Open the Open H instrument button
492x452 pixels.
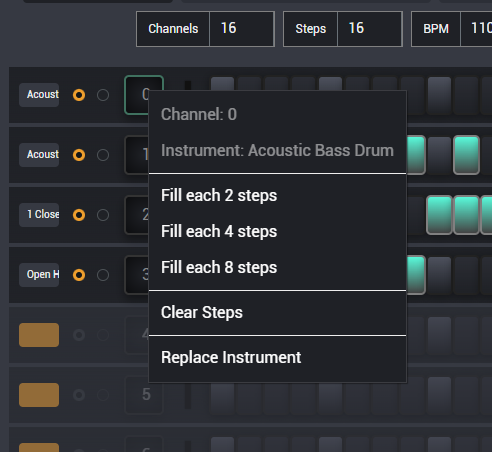pyautogui.click(x=39, y=275)
